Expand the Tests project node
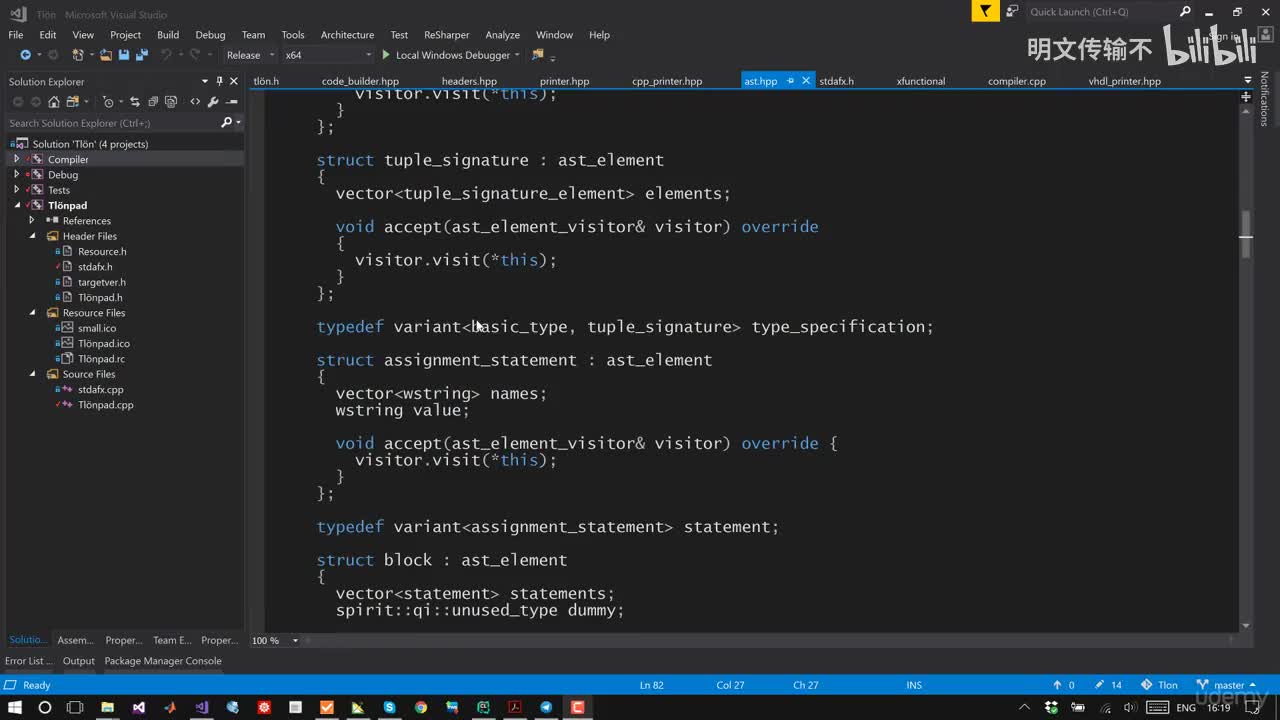The height and width of the screenshot is (720, 1280). tap(16, 190)
